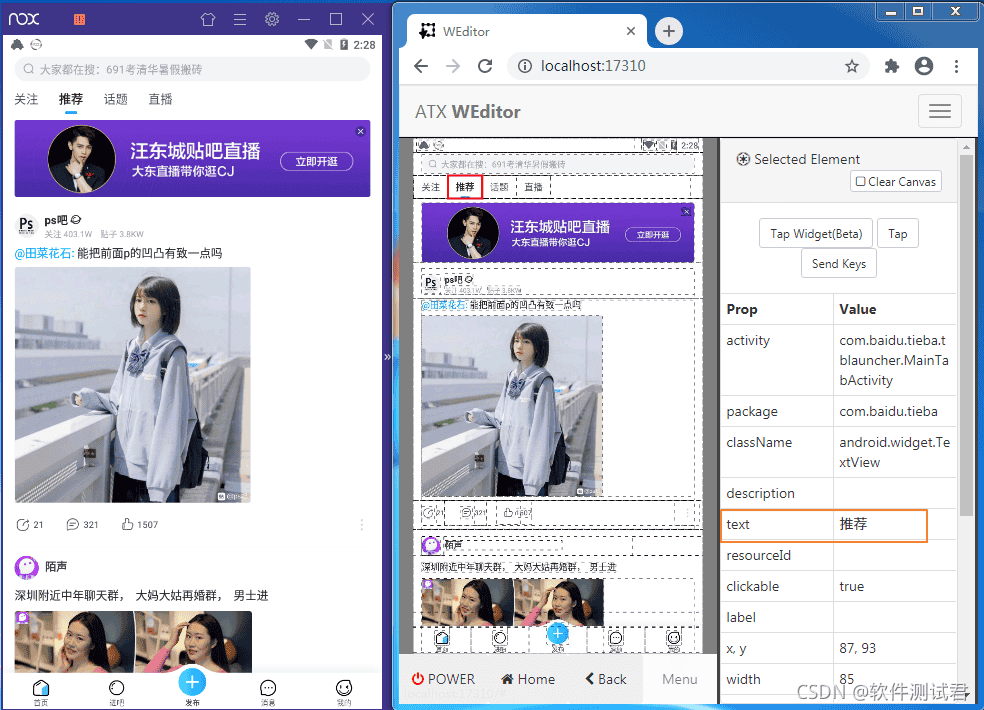Reload WEditor with the refresh icon
The height and width of the screenshot is (710, 984).
[x=485, y=66]
